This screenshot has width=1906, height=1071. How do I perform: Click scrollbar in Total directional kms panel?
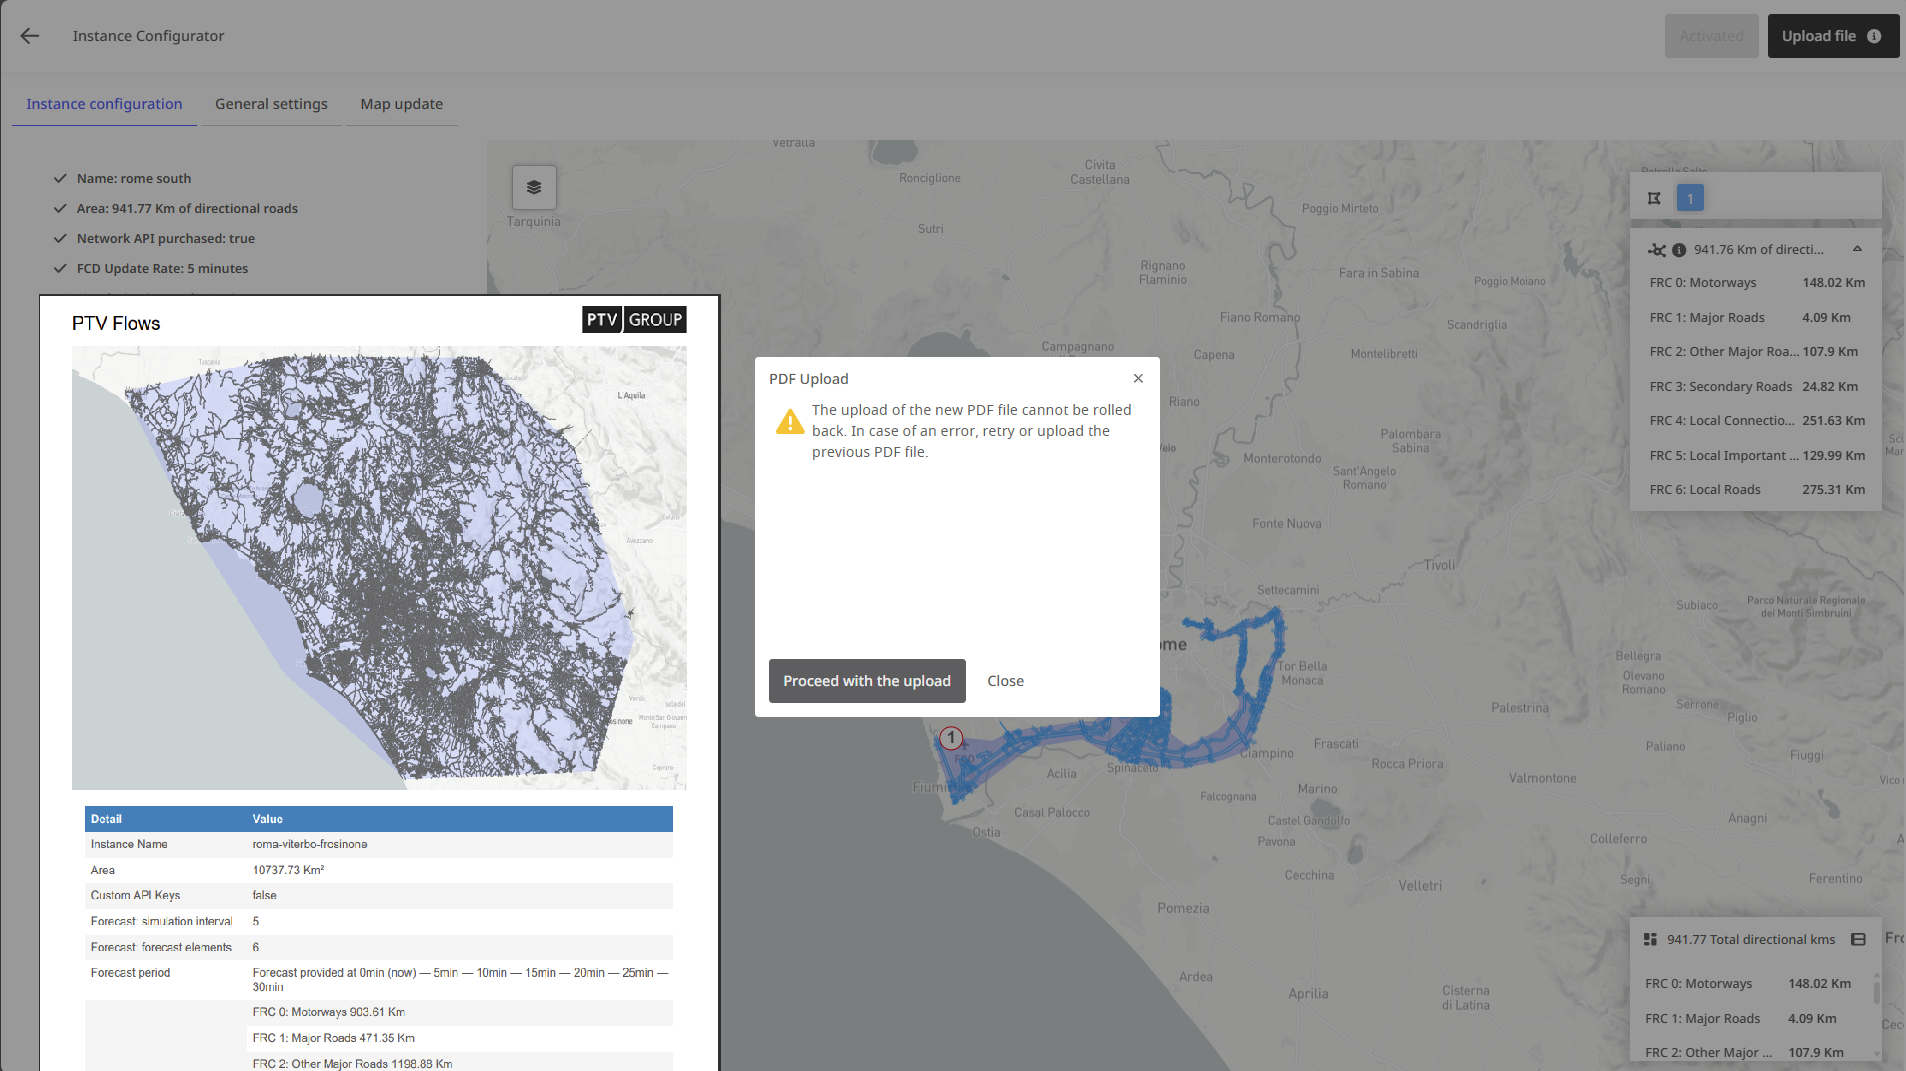pos(1876,992)
